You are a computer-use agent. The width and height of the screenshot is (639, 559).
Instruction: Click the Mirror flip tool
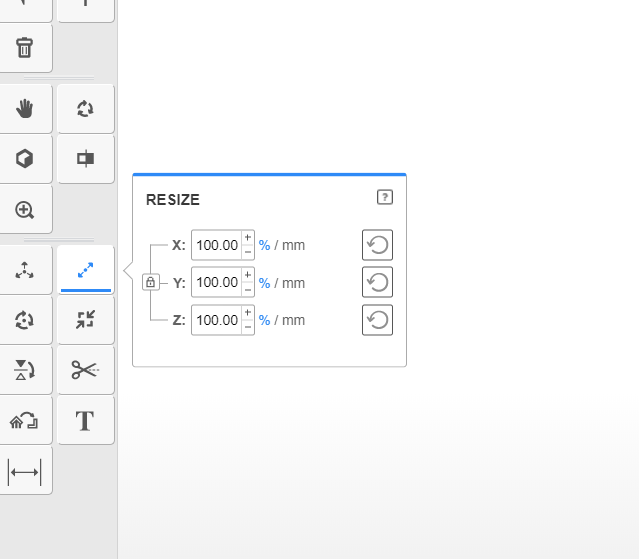(x=24, y=370)
